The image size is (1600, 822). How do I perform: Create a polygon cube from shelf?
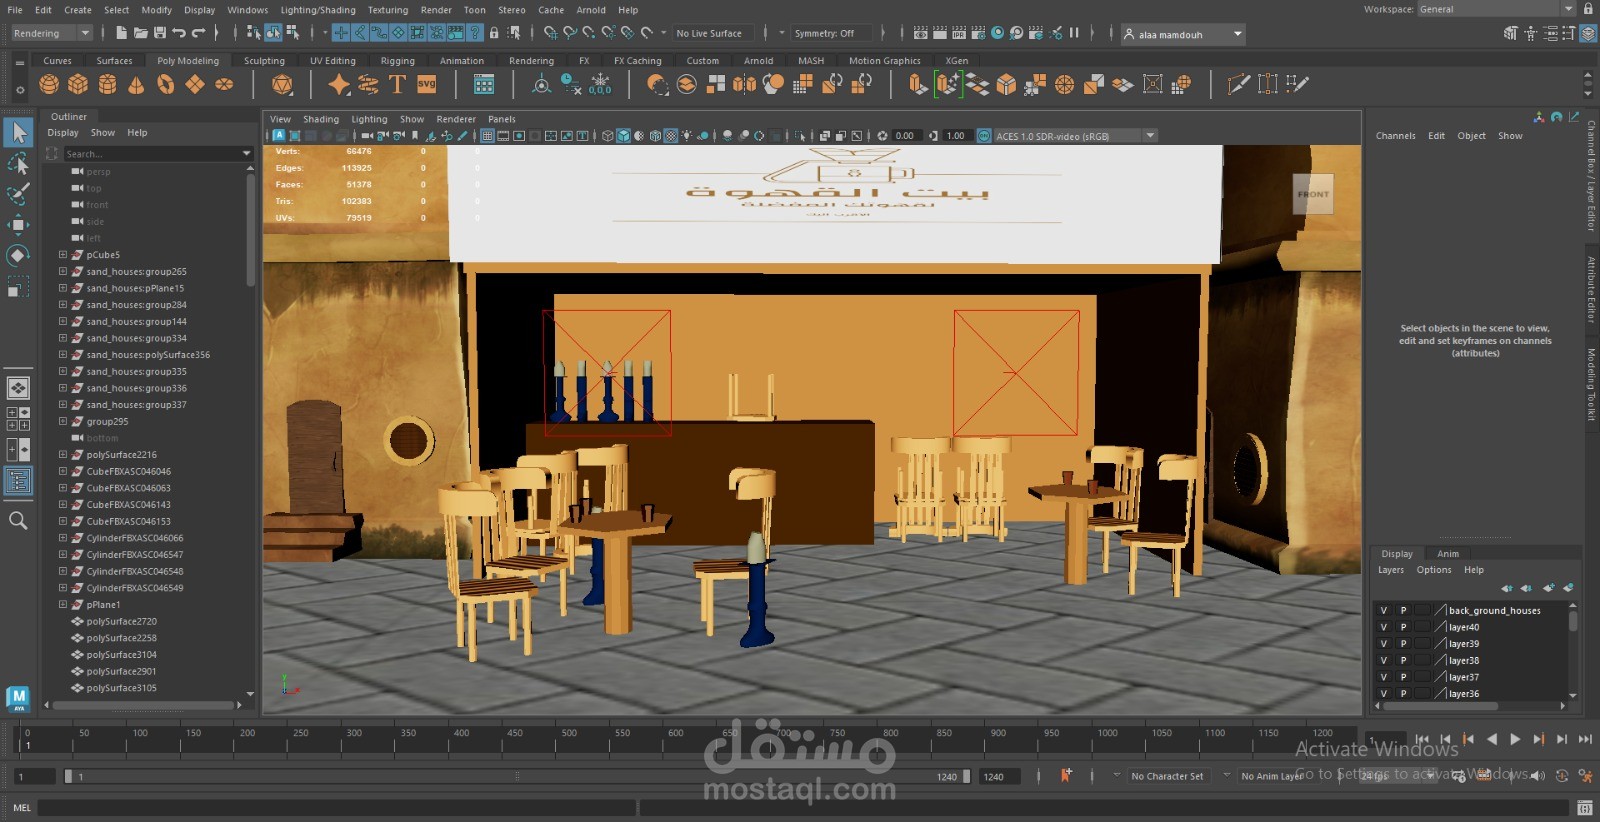coord(78,85)
